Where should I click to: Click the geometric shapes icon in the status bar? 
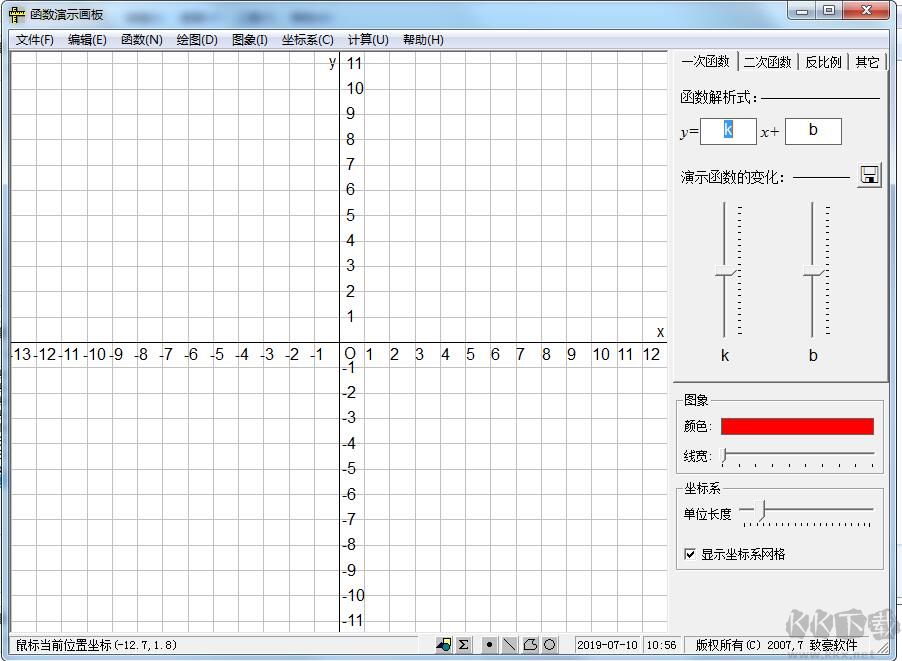[x=443, y=644]
